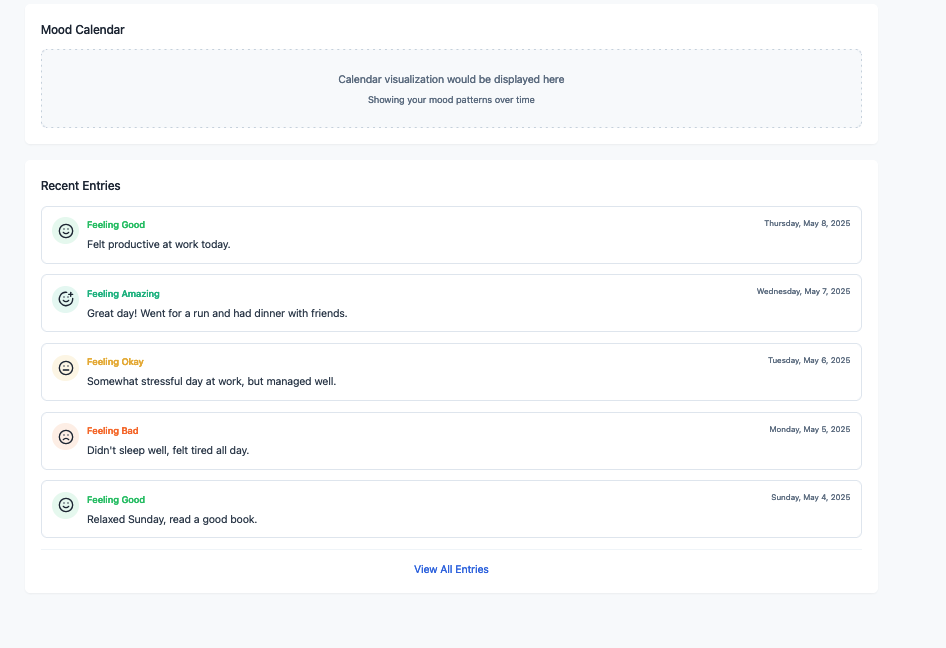Open the 'Didn't sleep well' entry

click(168, 450)
